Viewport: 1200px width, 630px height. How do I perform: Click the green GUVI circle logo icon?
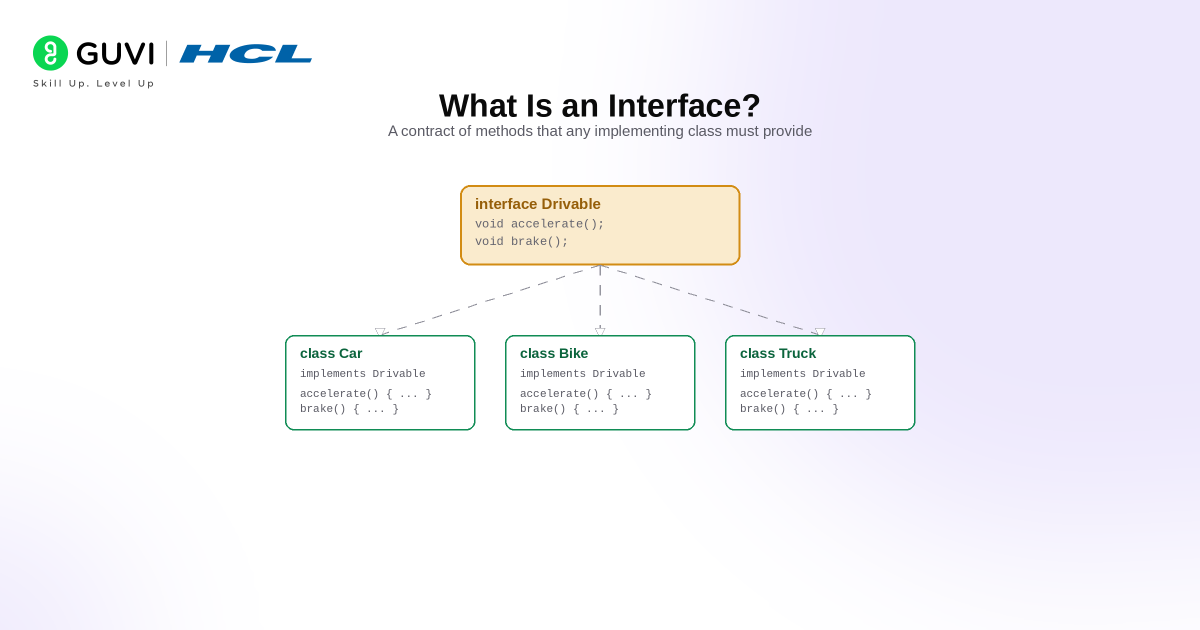coord(50,53)
